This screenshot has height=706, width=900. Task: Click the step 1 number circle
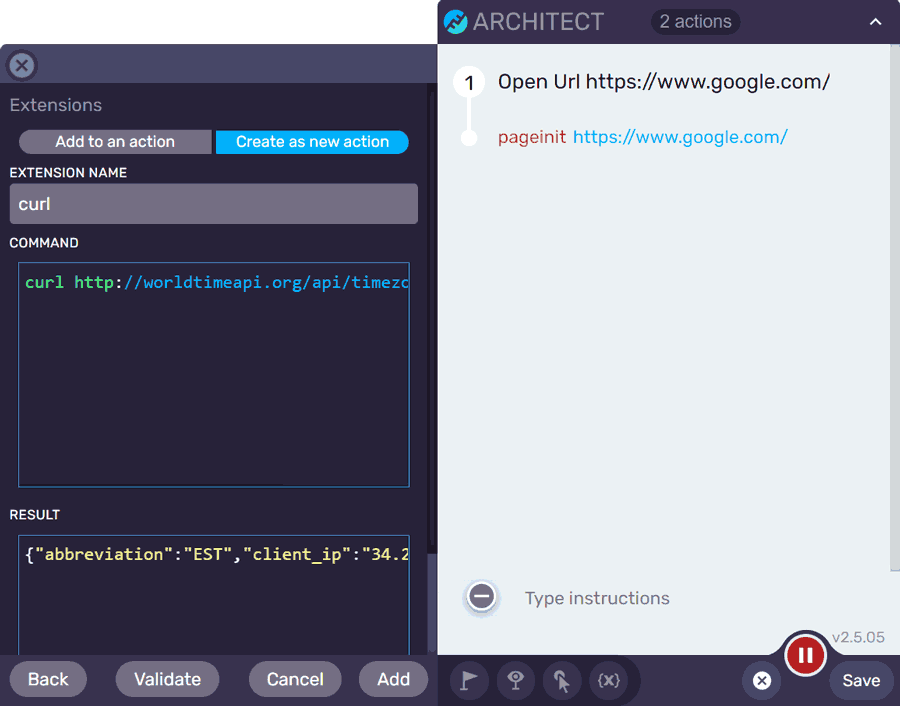[x=469, y=83]
